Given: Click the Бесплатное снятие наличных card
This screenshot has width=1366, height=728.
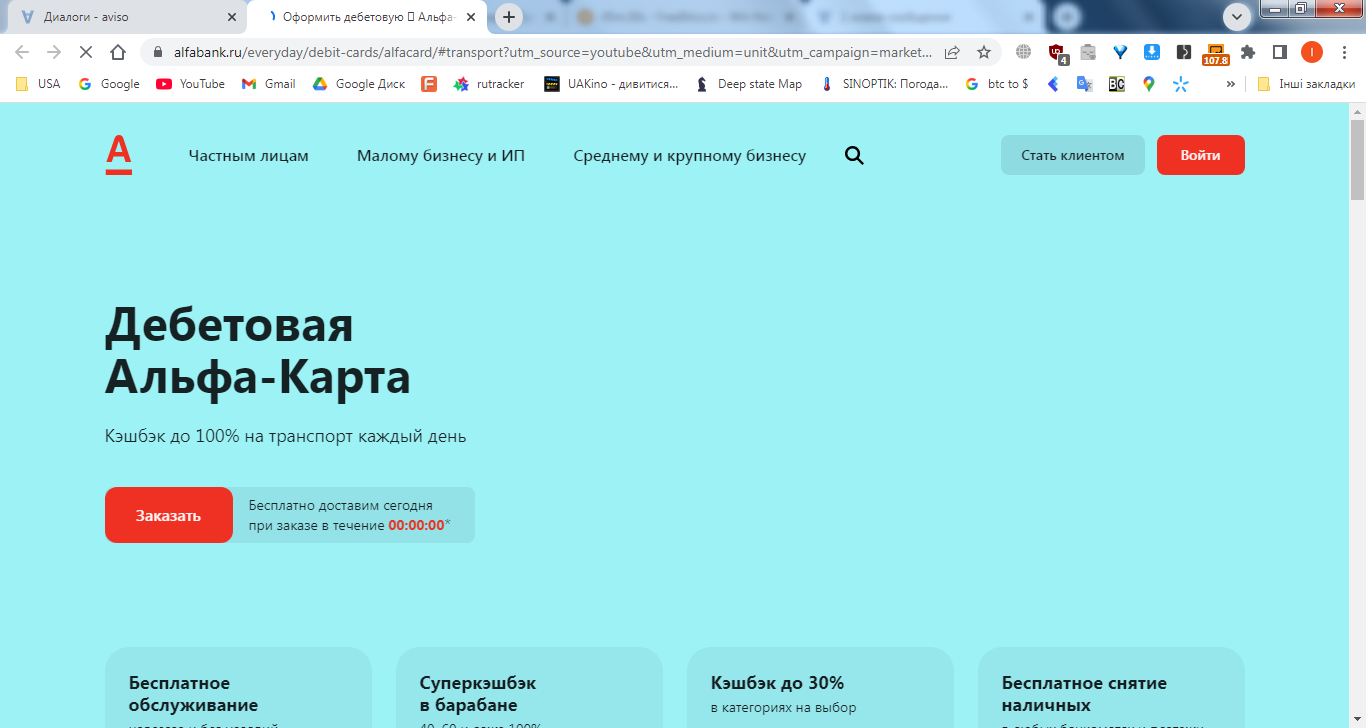Looking at the screenshot, I should [x=1111, y=688].
